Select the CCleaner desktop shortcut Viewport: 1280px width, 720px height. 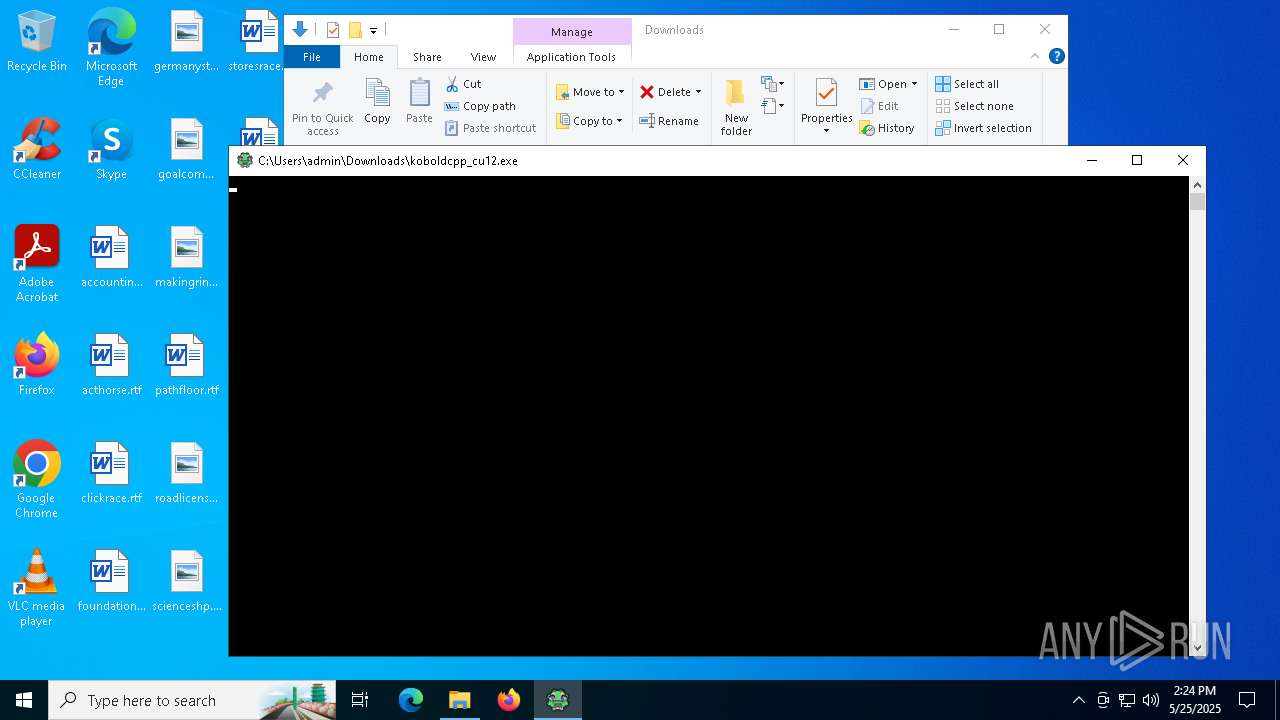point(37,149)
